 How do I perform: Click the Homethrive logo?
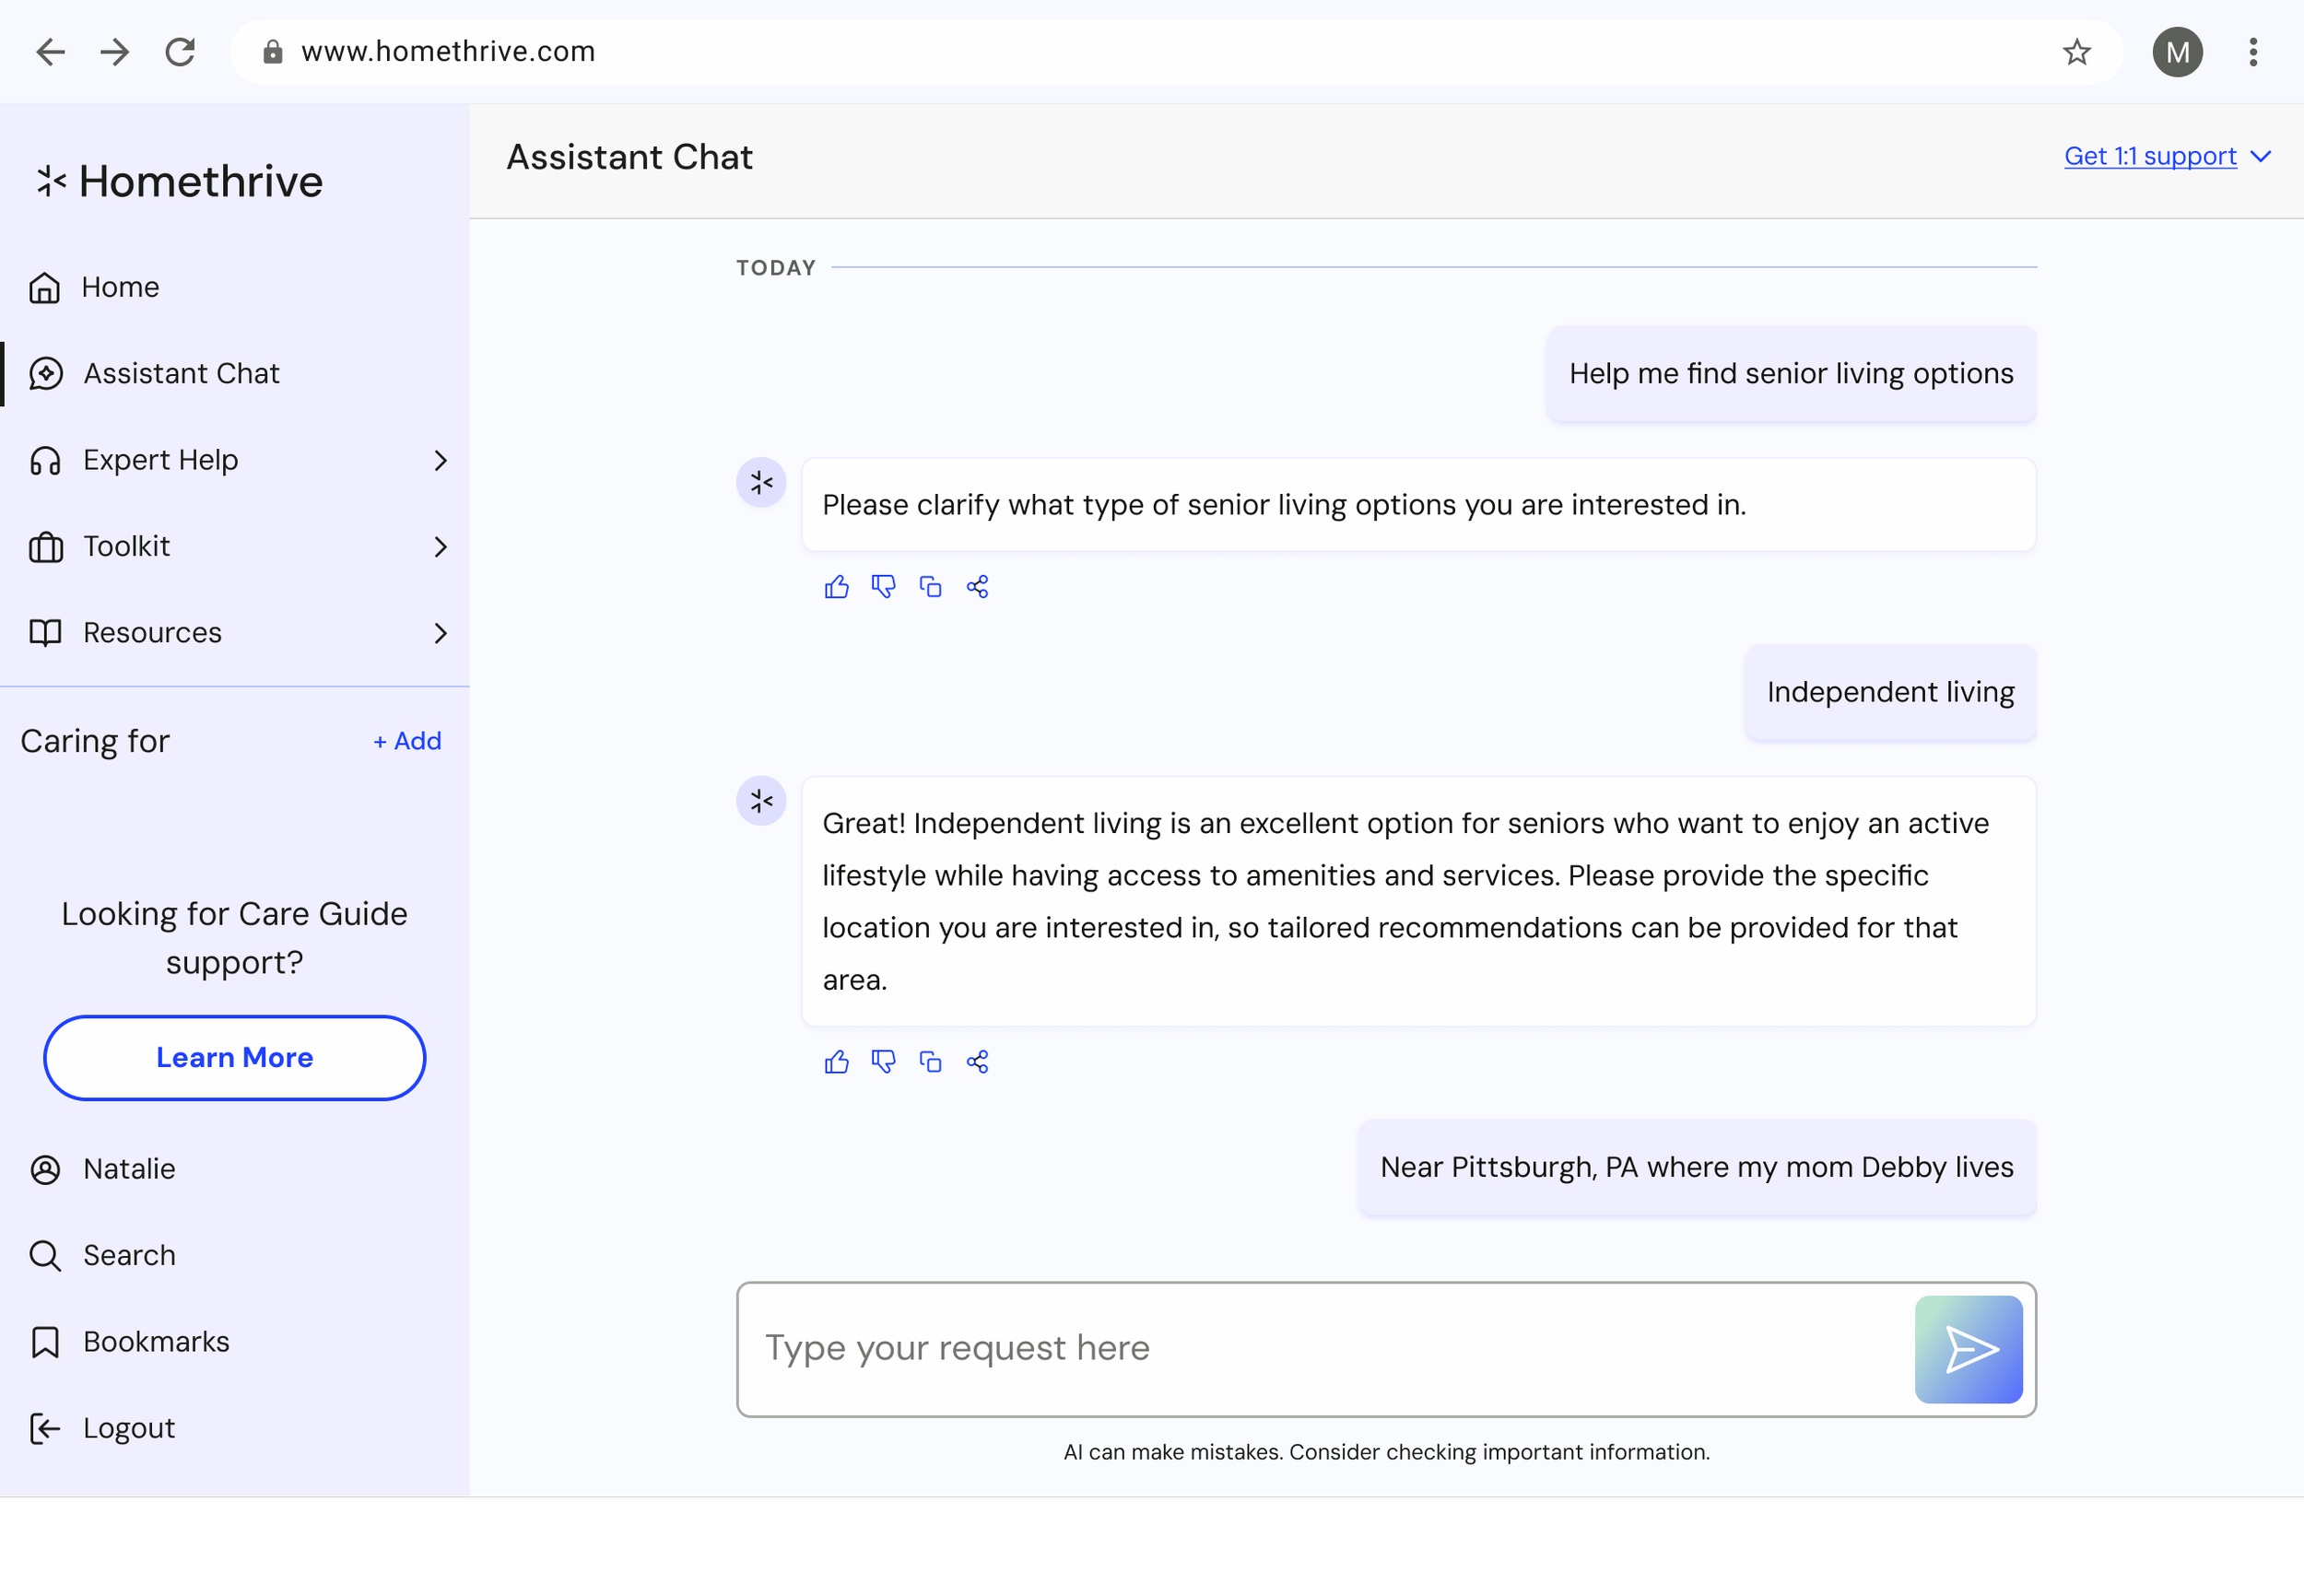point(180,181)
